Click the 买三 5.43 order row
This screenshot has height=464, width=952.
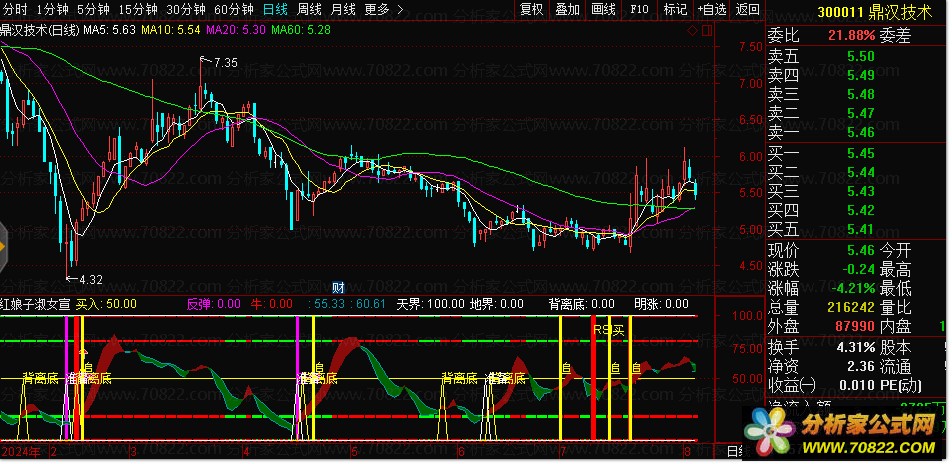point(856,191)
